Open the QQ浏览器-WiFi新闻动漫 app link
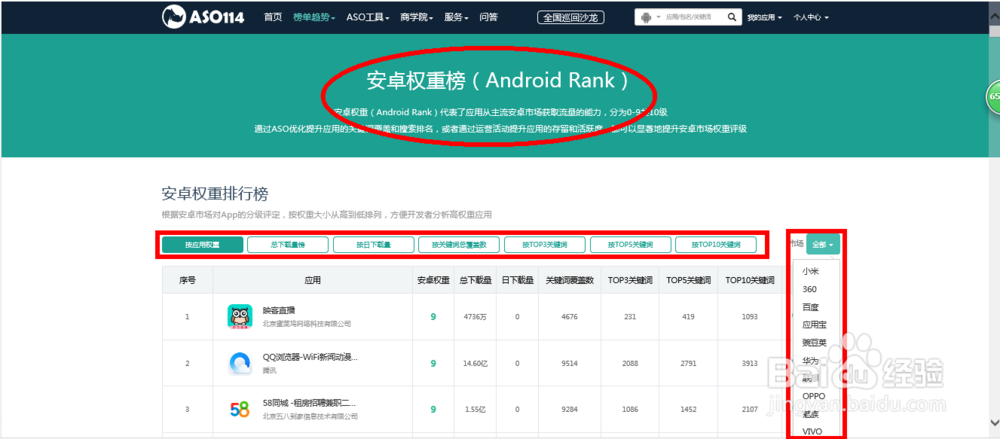This screenshot has height=439, width=1000. click(310, 357)
